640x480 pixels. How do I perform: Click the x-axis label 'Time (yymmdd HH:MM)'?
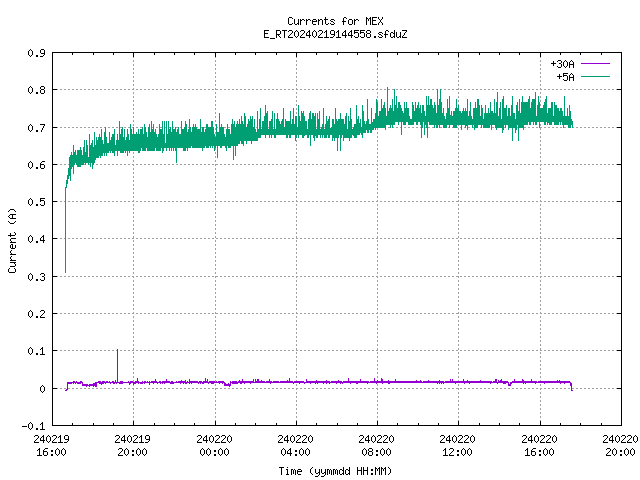(x=335, y=471)
